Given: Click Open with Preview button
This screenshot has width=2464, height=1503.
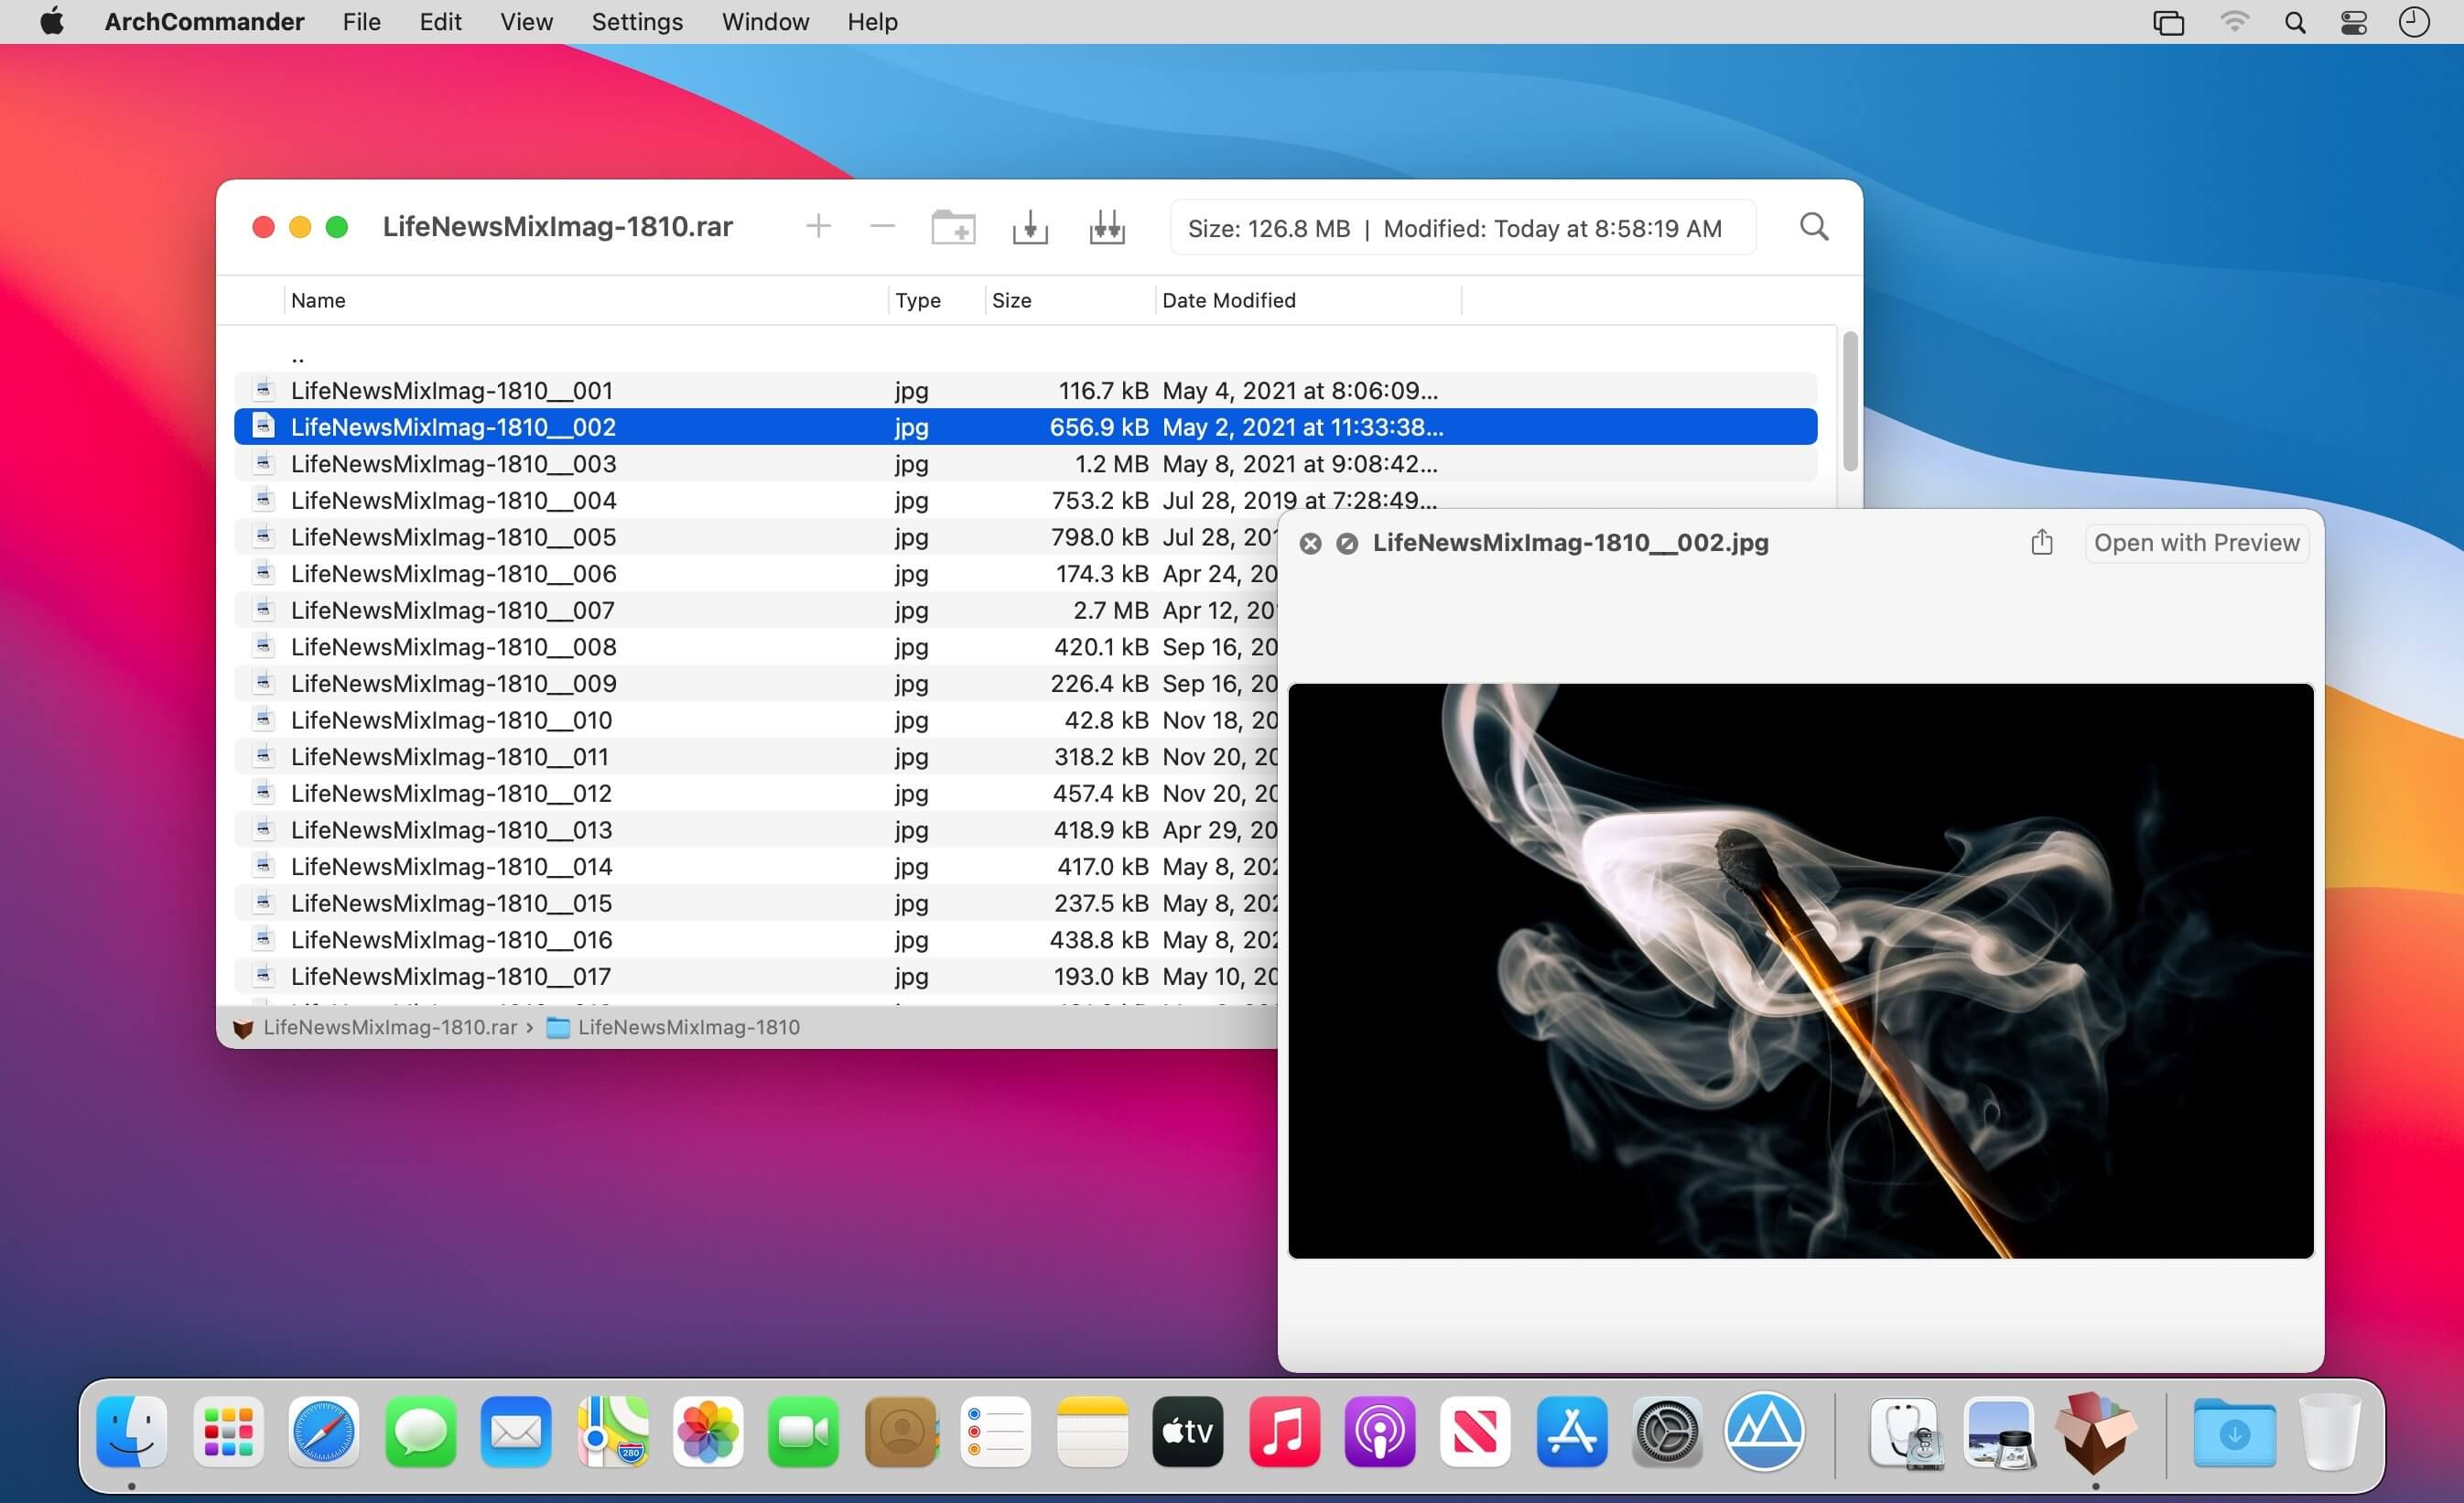Looking at the screenshot, I should [x=2196, y=542].
